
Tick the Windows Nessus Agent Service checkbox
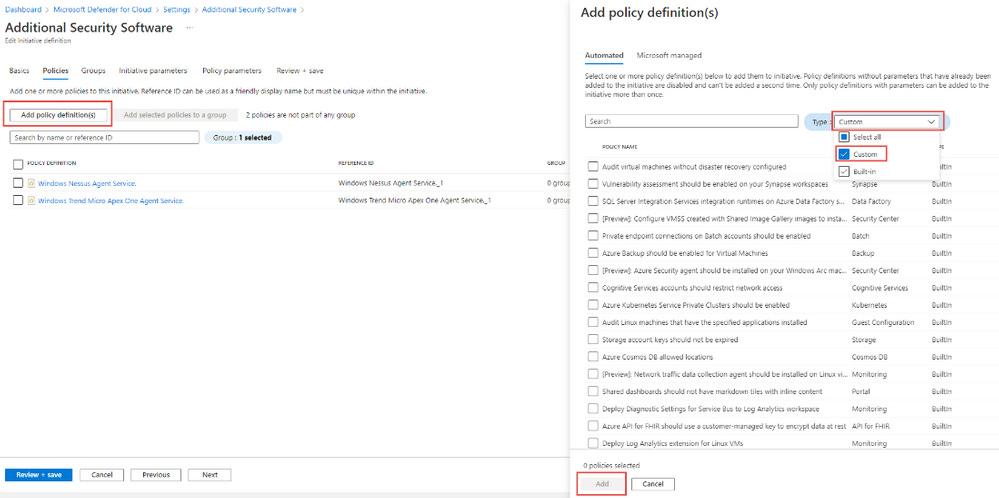[x=18, y=183]
